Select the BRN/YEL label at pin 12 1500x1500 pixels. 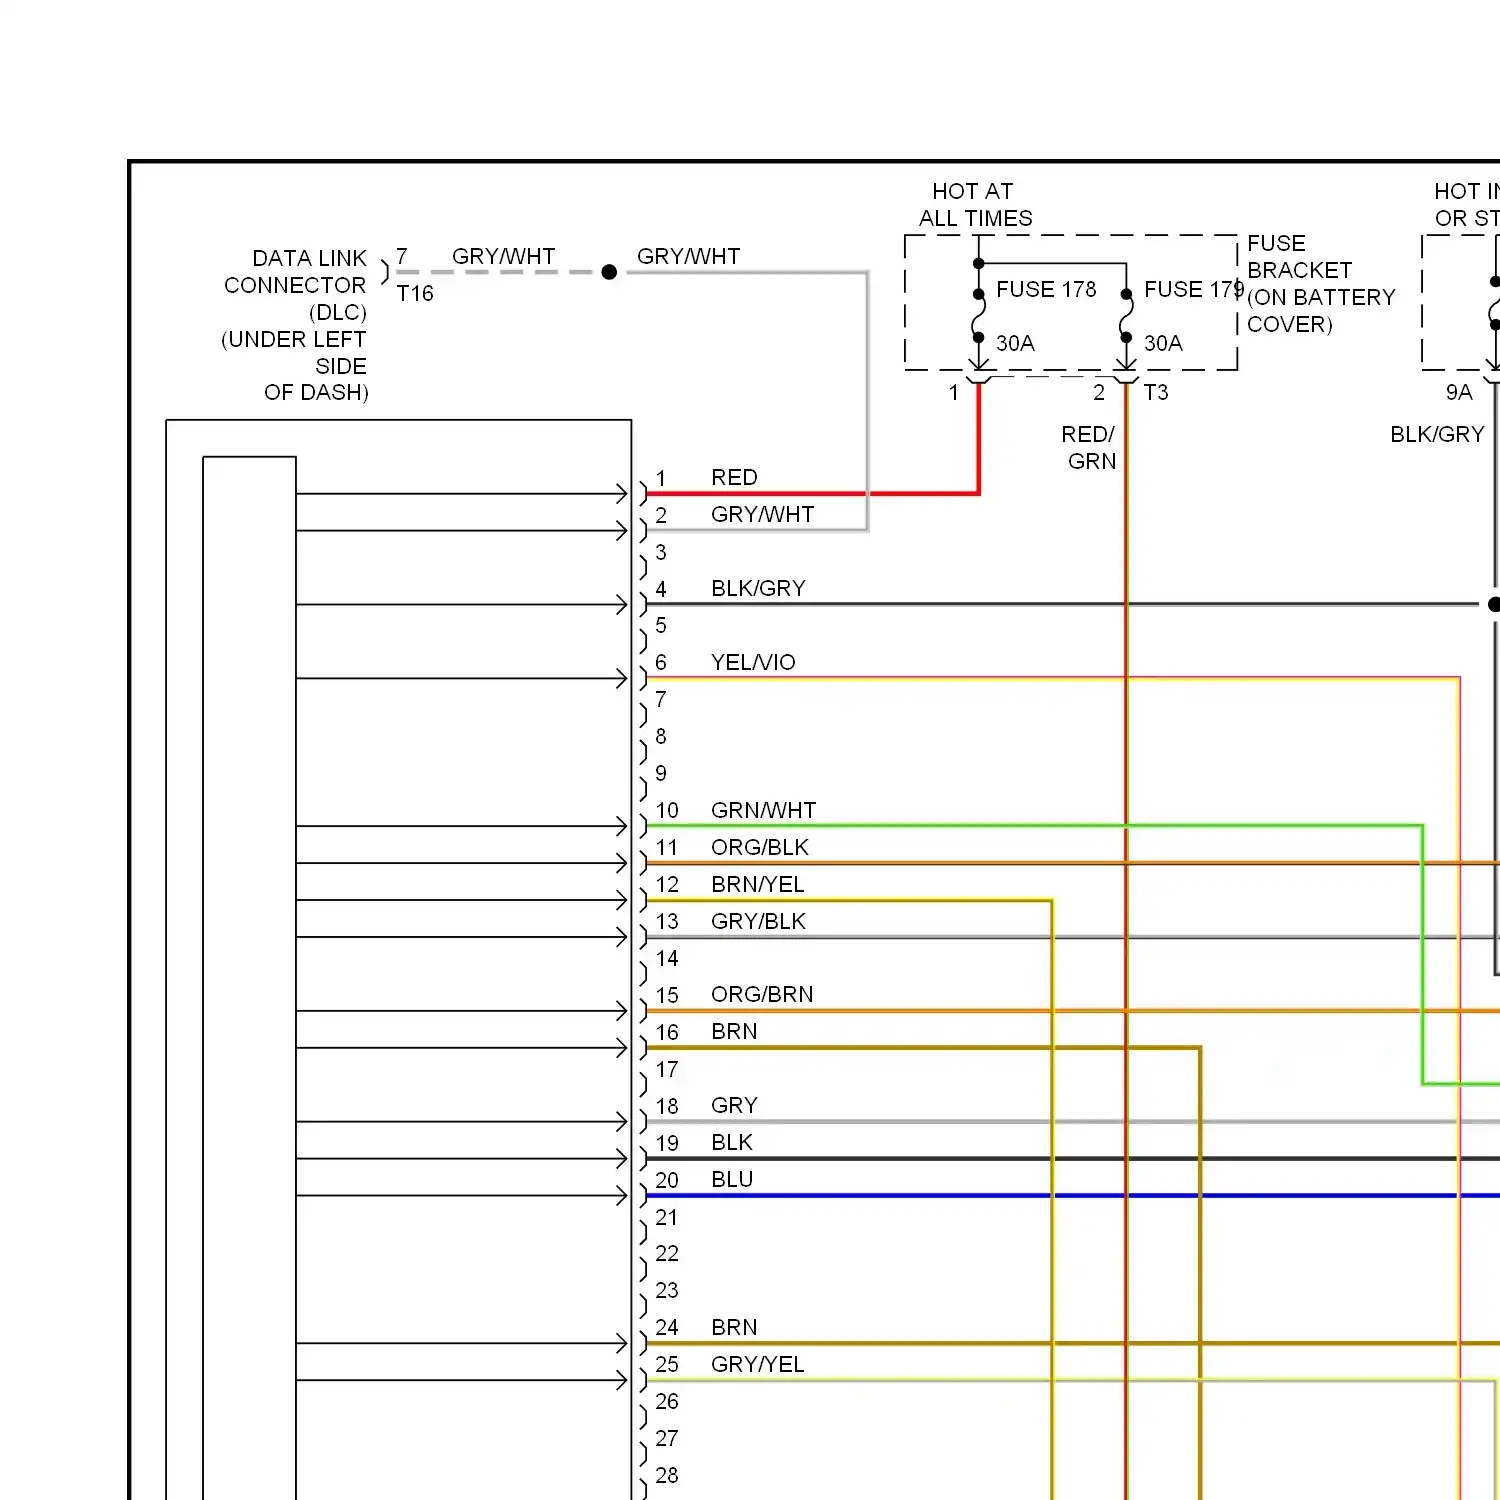[x=757, y=884]
